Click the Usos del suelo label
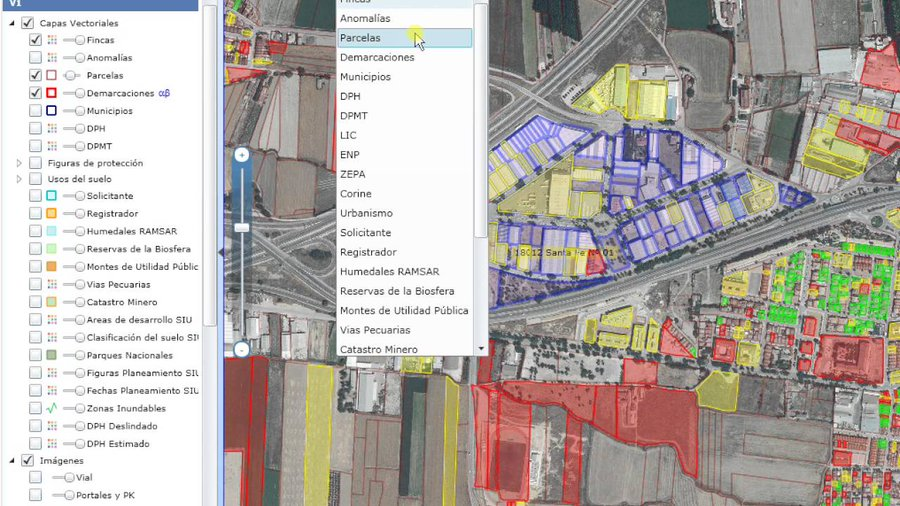 click(x=80, y=179)
